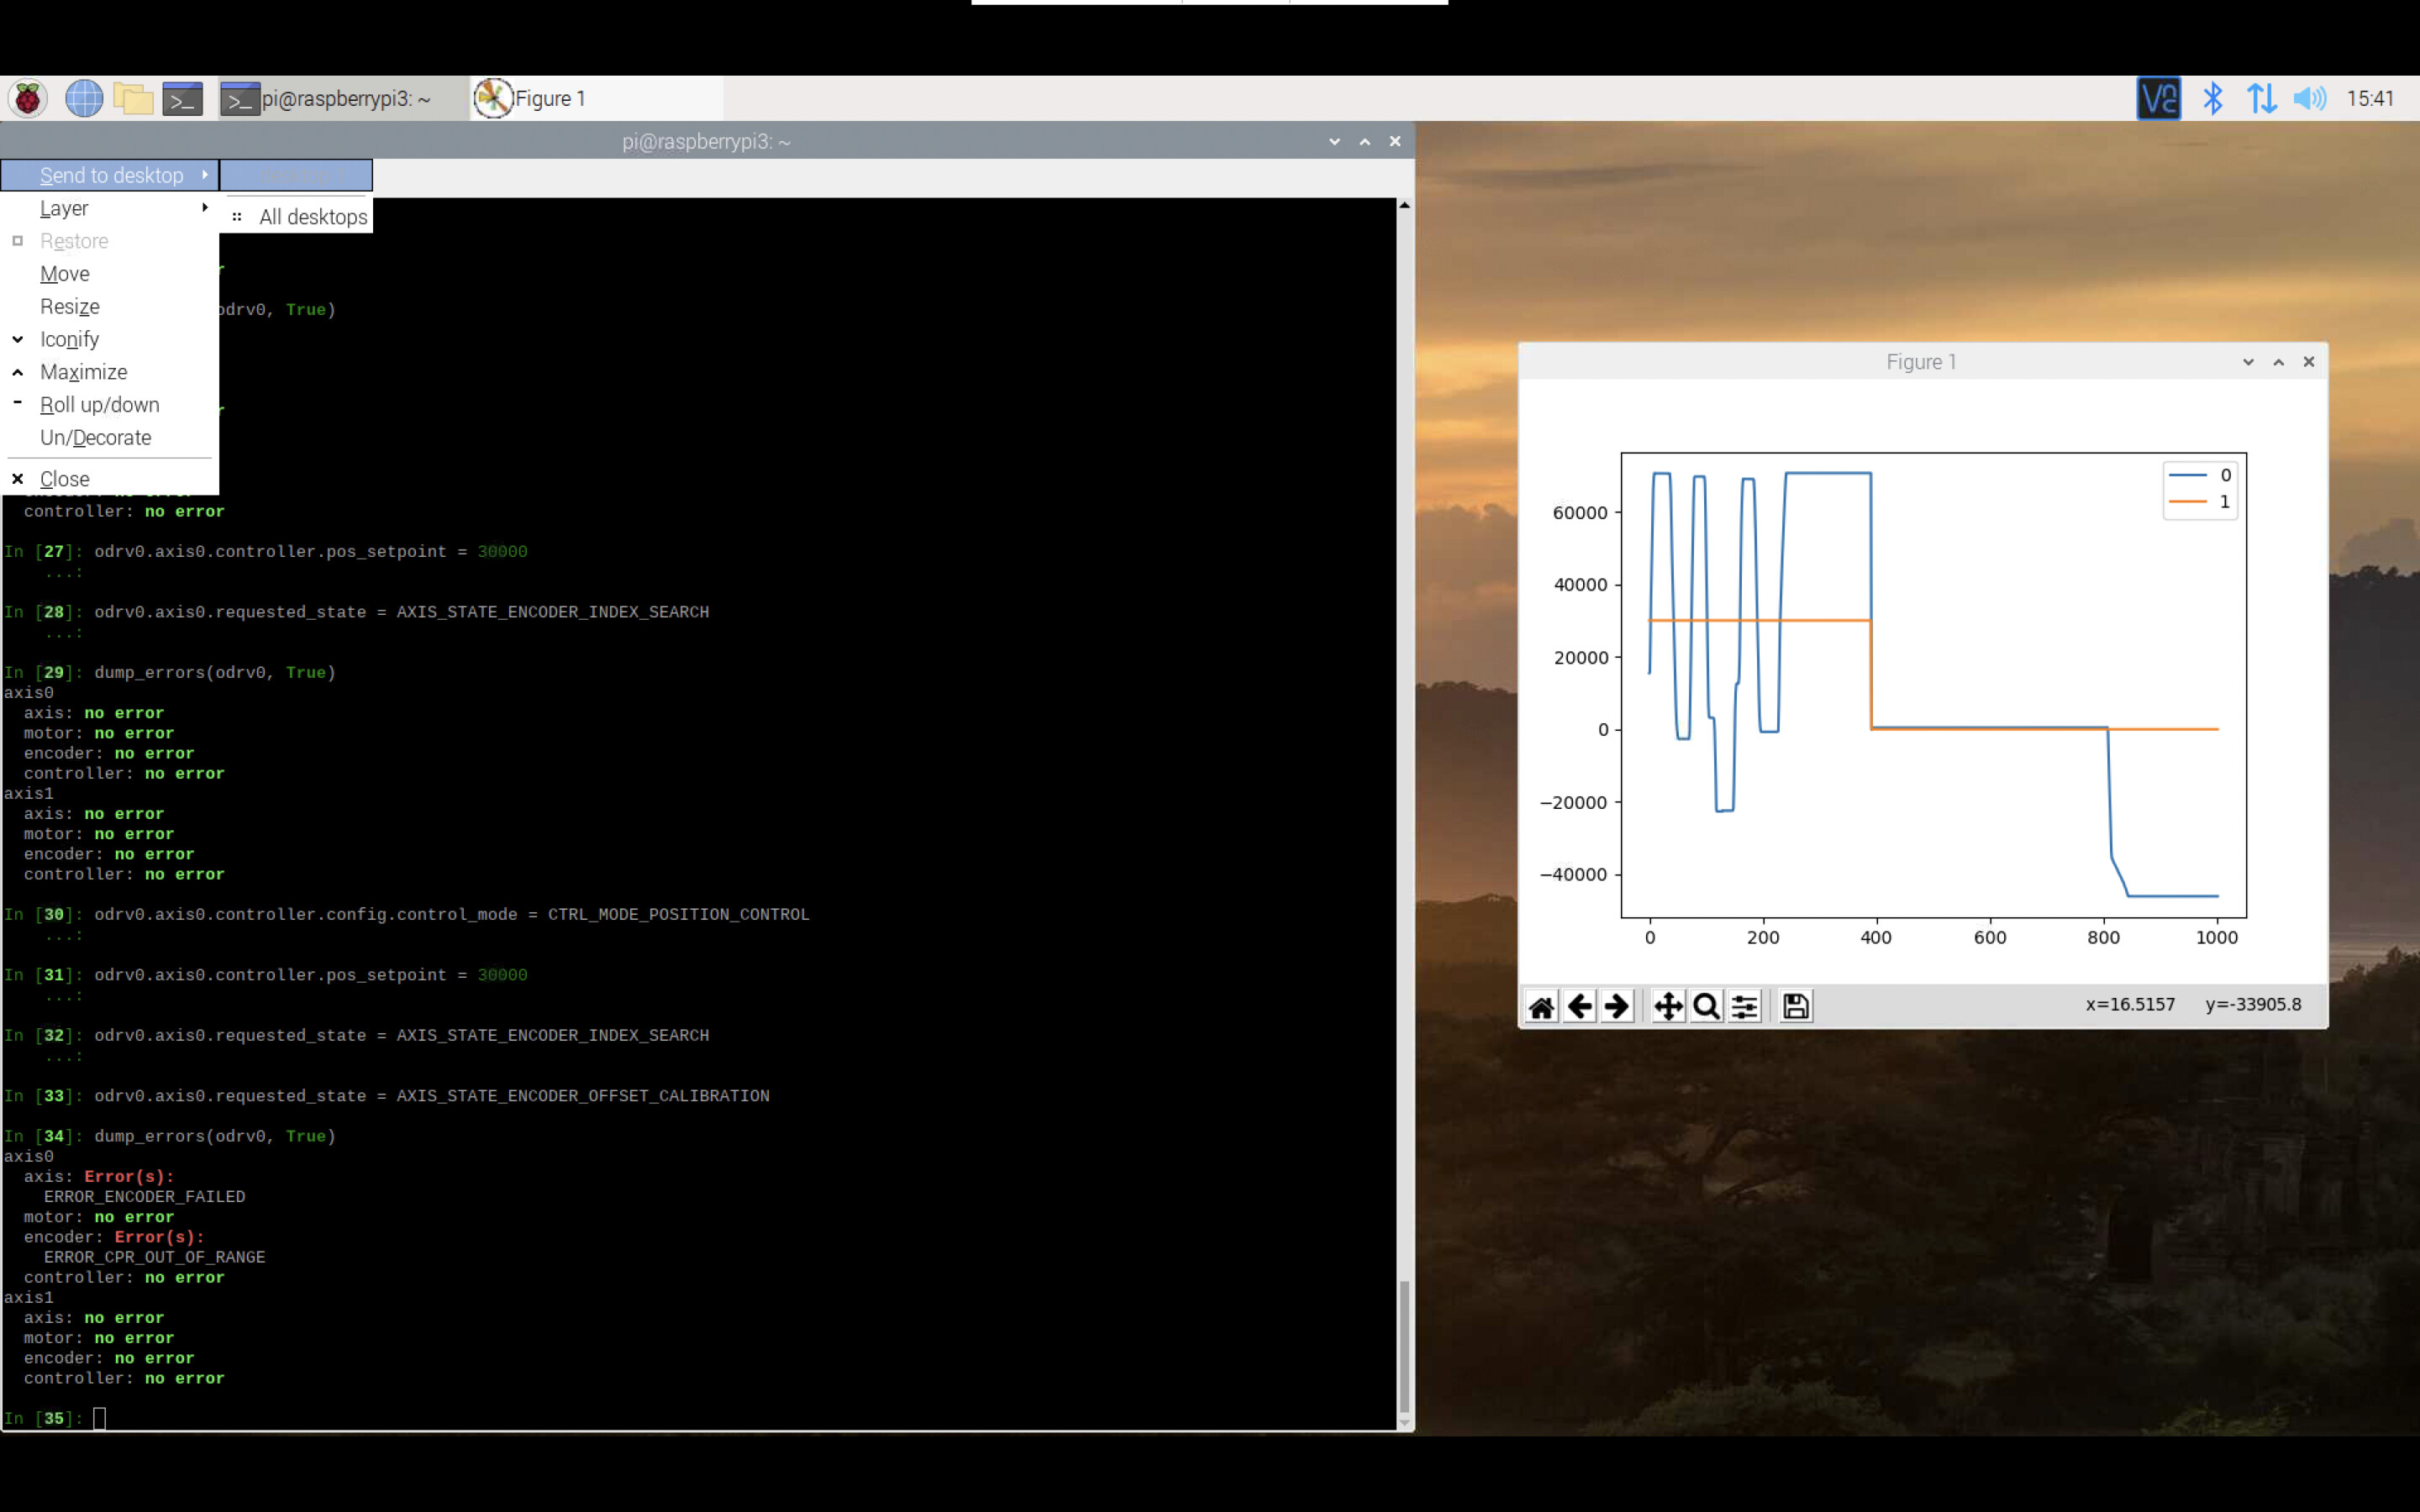This screenshot has width=2420, height=1512.
Task: Expand the Send to desktop submenu
Action: coord(110,175)
